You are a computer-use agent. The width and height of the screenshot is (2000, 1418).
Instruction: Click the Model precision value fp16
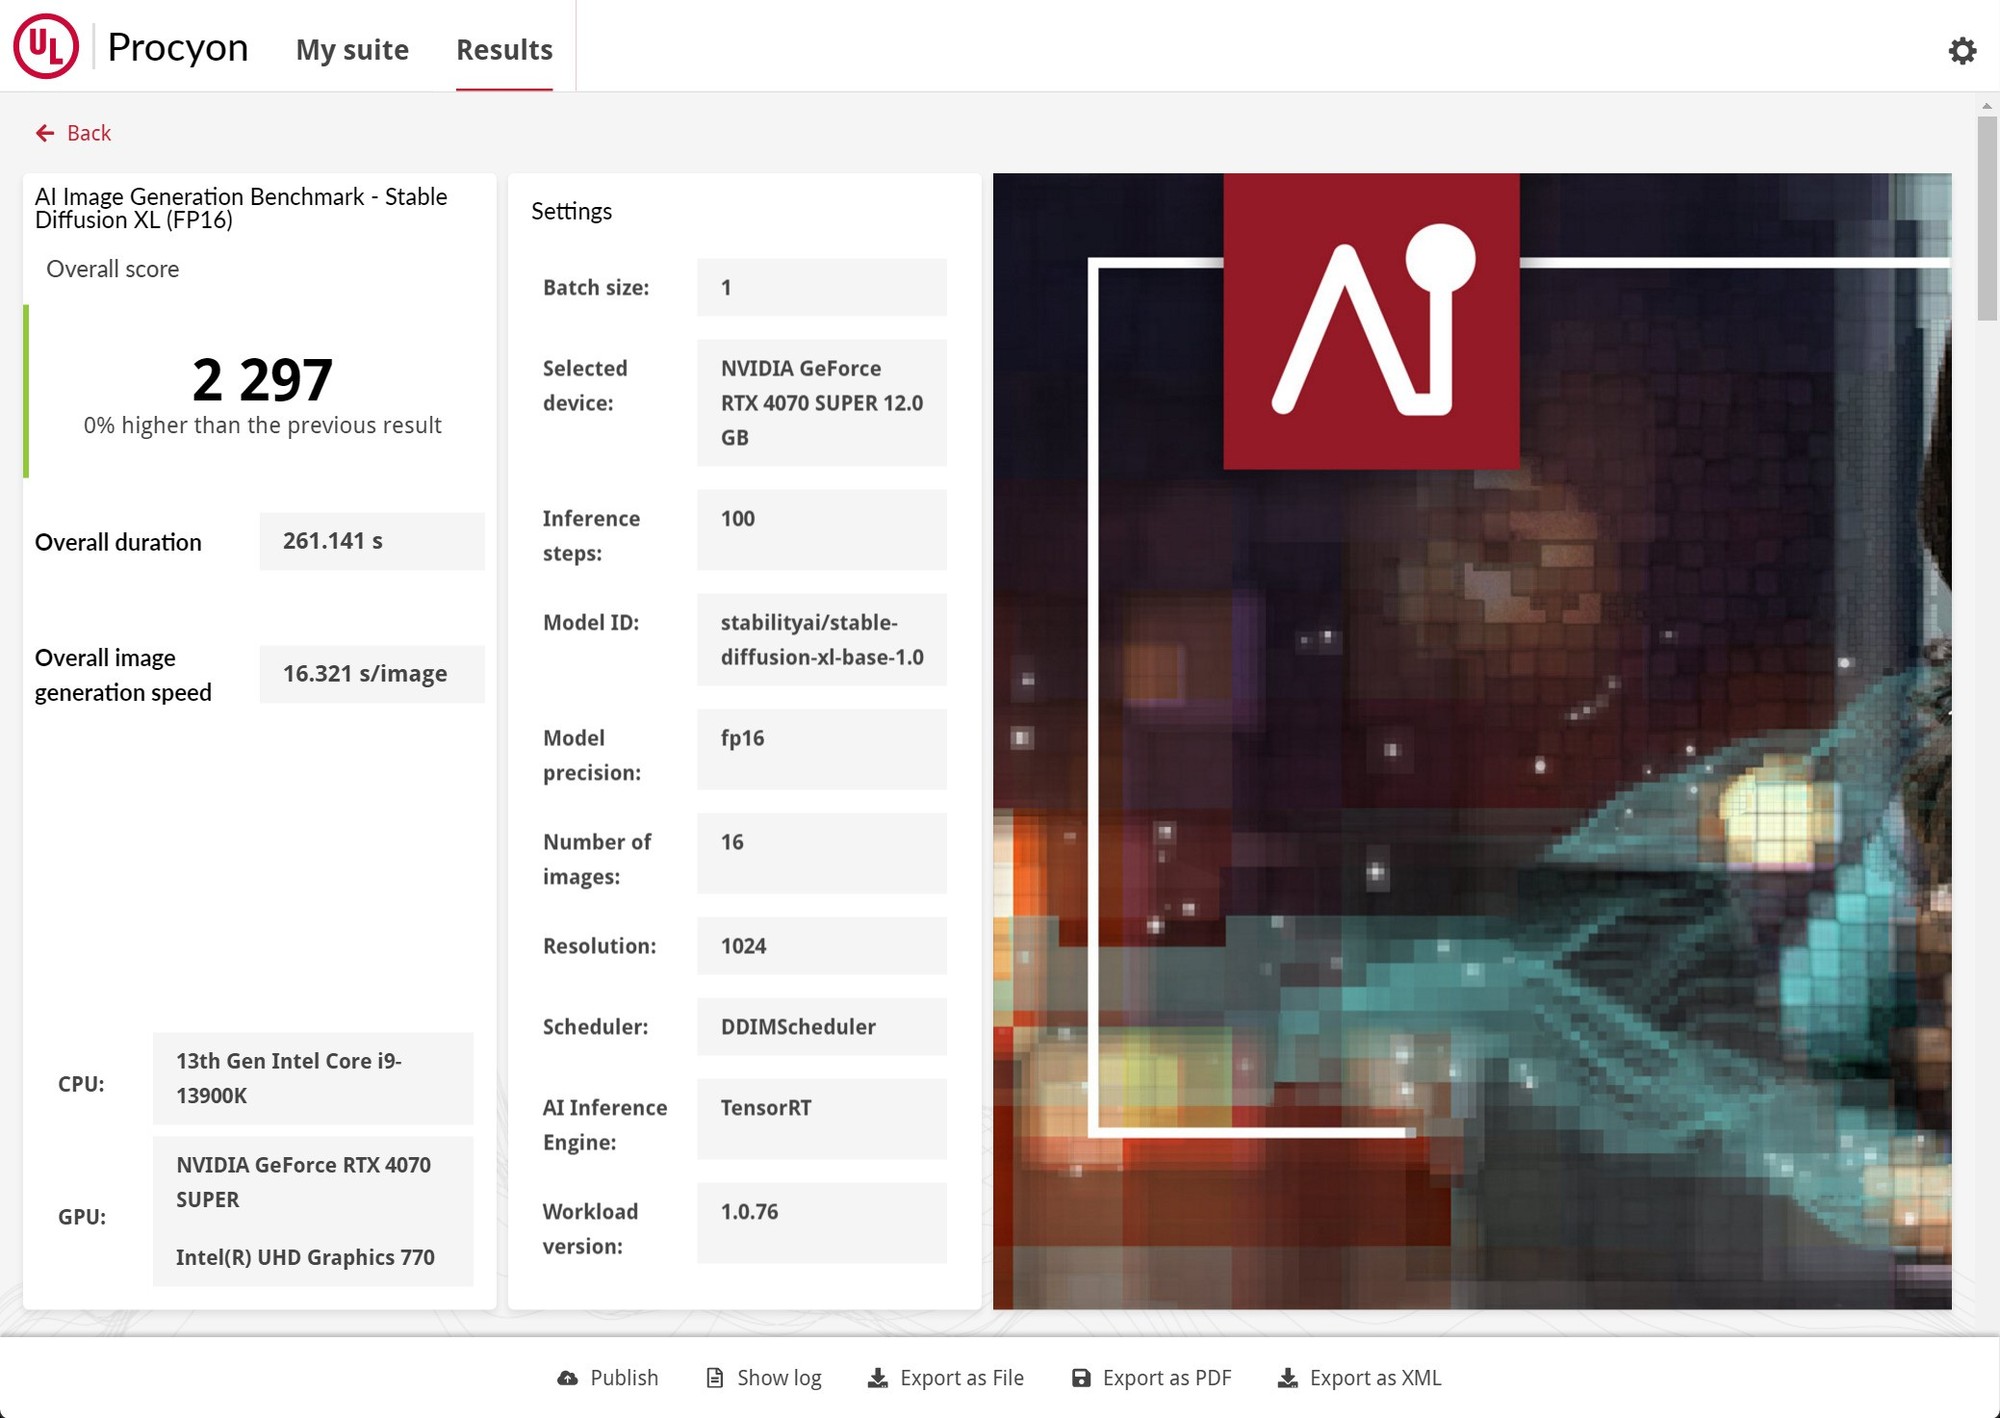click(x=822, y=750)
